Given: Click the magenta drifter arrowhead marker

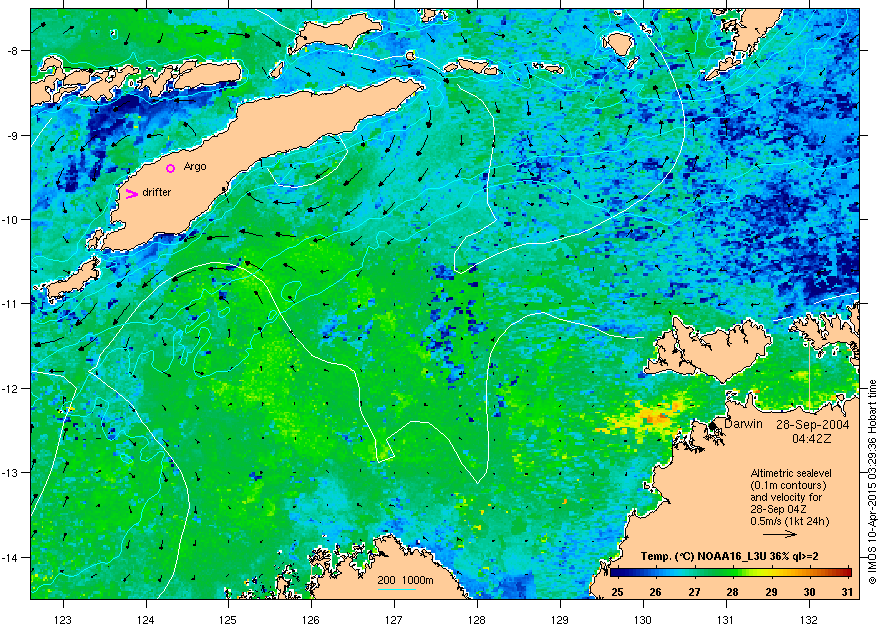Looking at the screenshot, I should click(131, 194).
